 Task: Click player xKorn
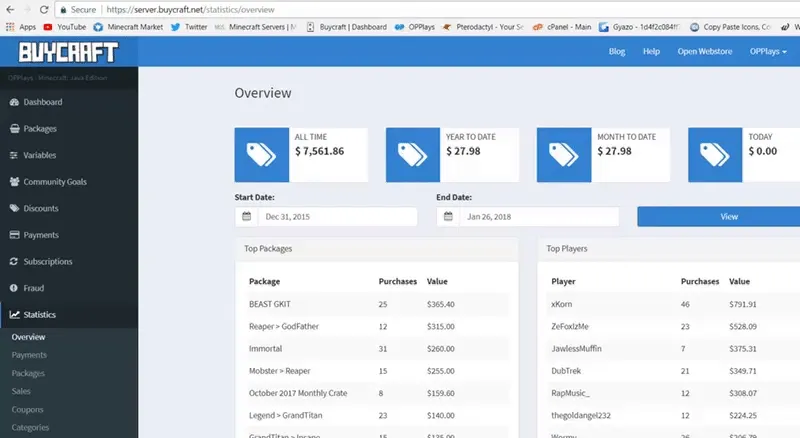[562, 304]
